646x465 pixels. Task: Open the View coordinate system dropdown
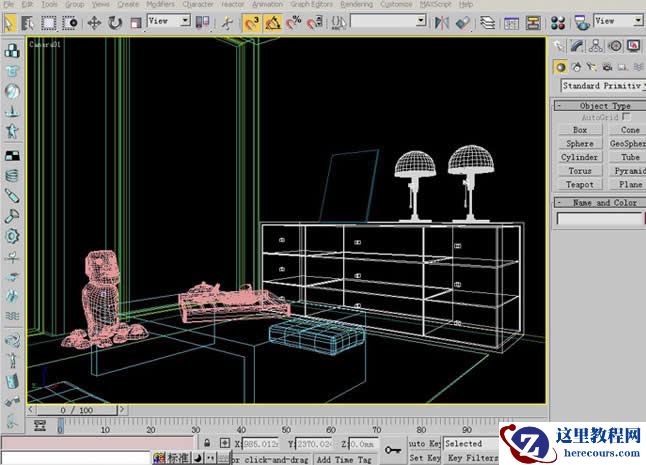[x=168, y=20]
